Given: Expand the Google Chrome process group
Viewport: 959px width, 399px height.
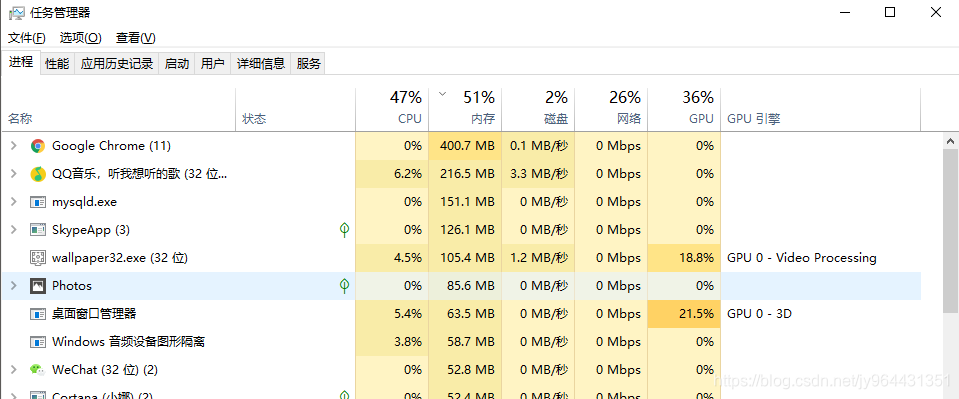Looking at the screenshot, I should tap(13, 146).
